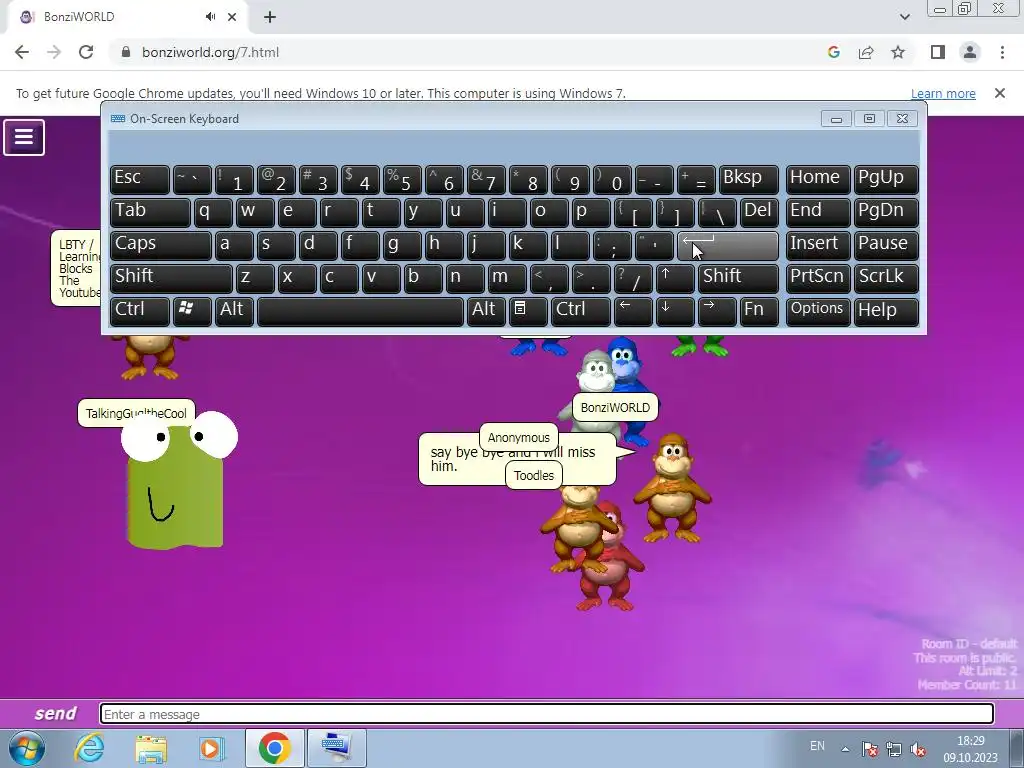Open Chrome's three-dot menu

click(x=1002, y=52)
